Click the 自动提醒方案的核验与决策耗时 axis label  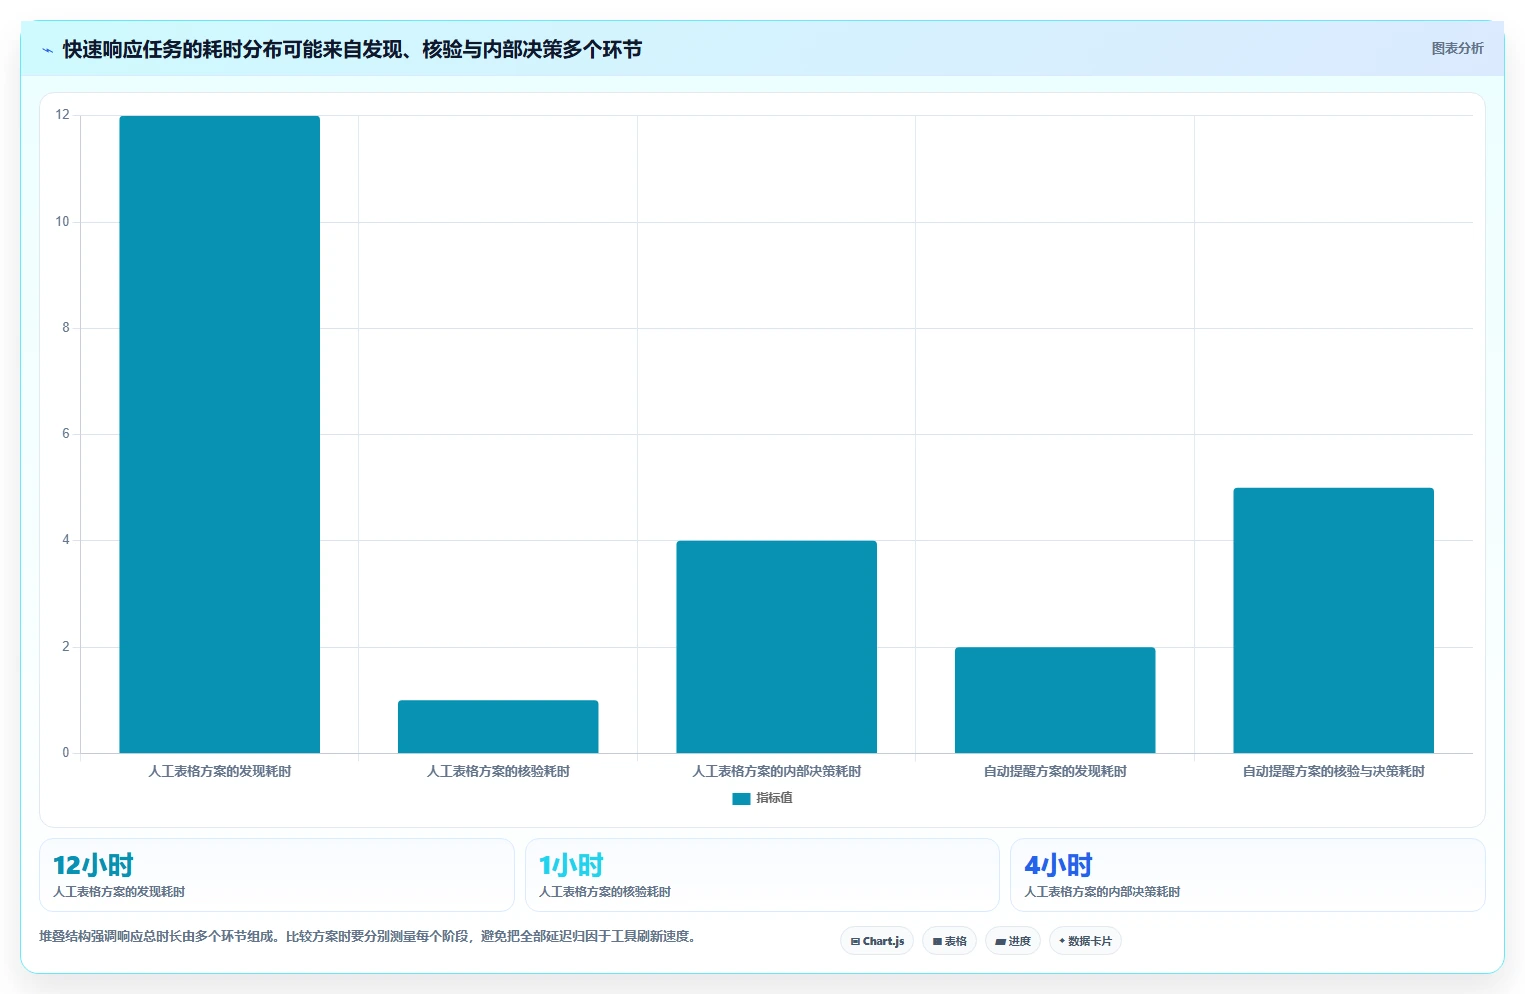click(1334, 771)
